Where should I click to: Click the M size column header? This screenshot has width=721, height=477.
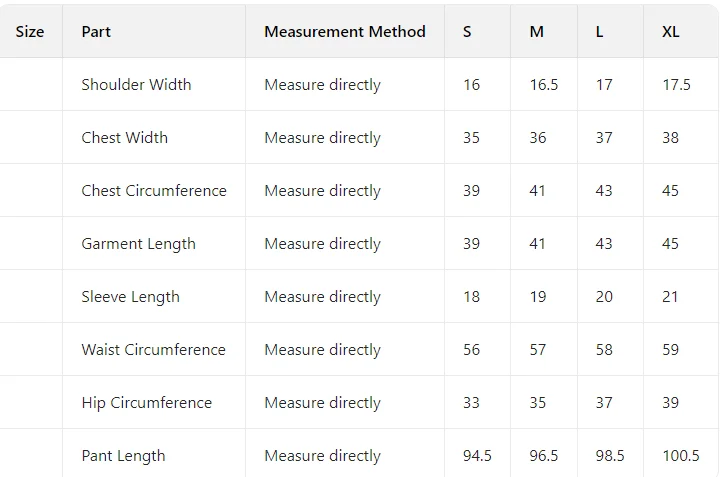[x=537, y=32]
